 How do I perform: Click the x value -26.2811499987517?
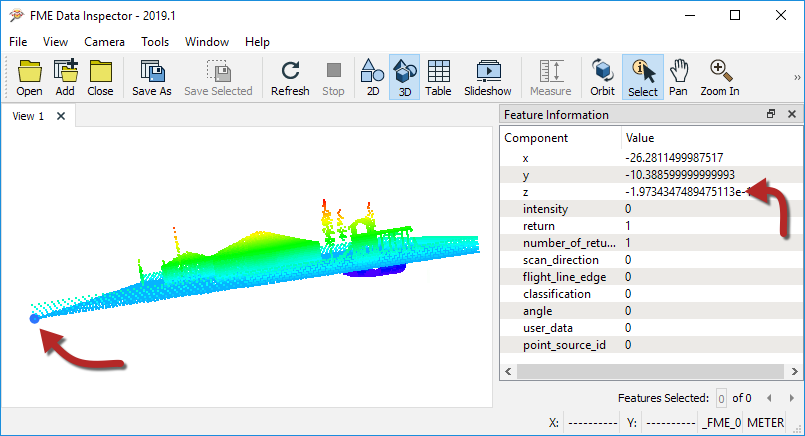(x=674, y=158)
